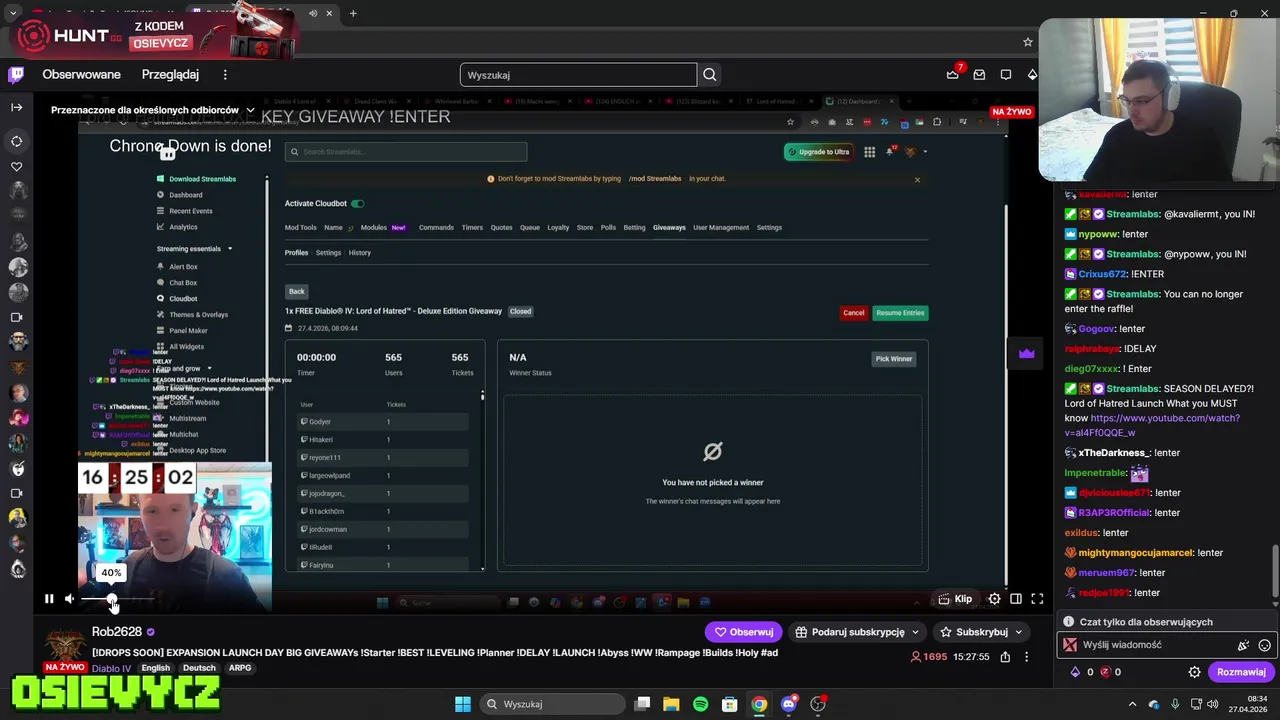Open the Rob2628 channel name link

tap(117, 632)
